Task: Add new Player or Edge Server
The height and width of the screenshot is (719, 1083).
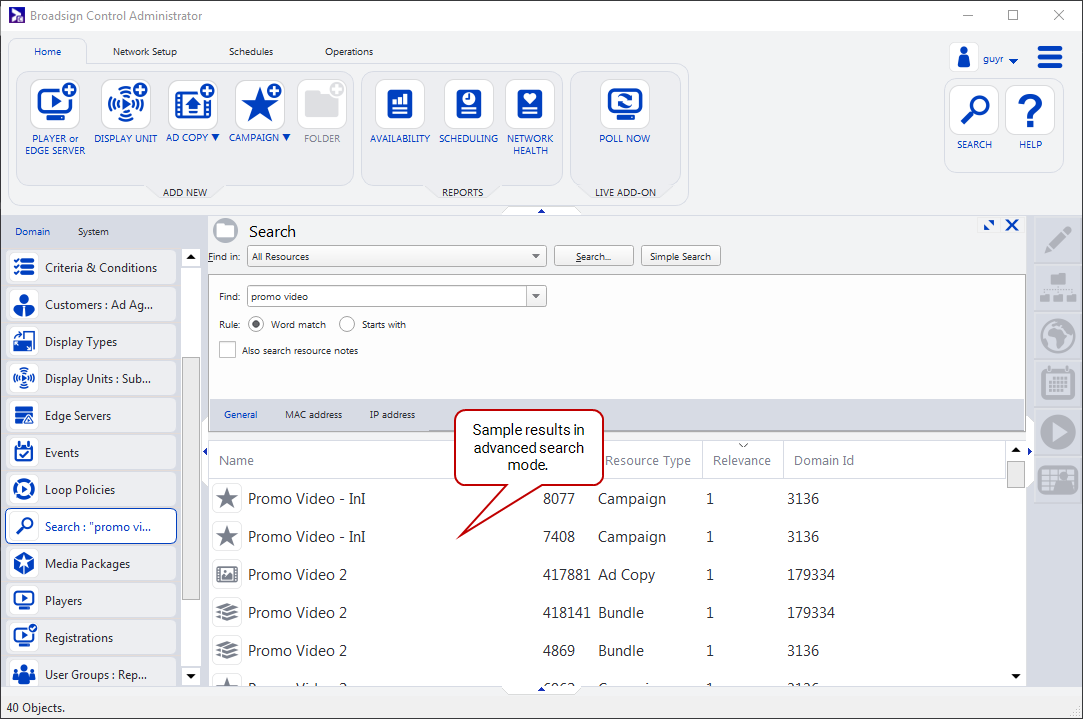Action: pos(55,105)
